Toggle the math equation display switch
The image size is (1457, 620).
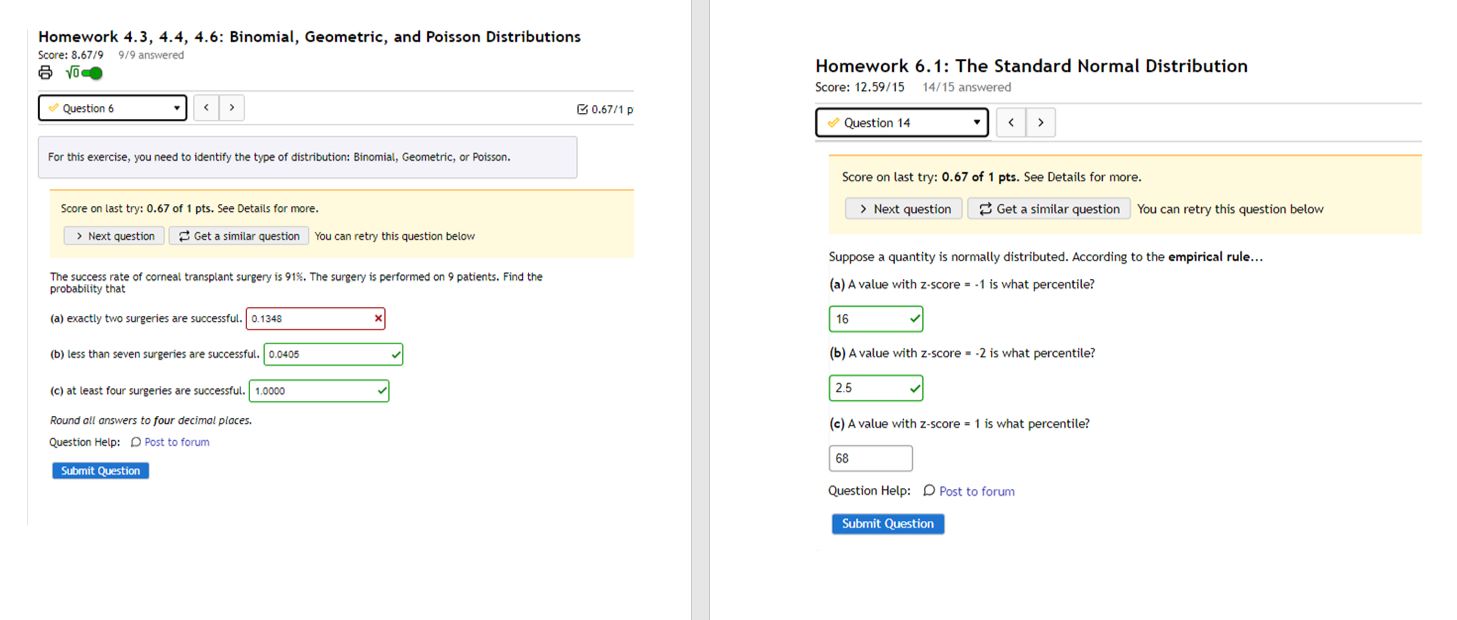(84, 73)
